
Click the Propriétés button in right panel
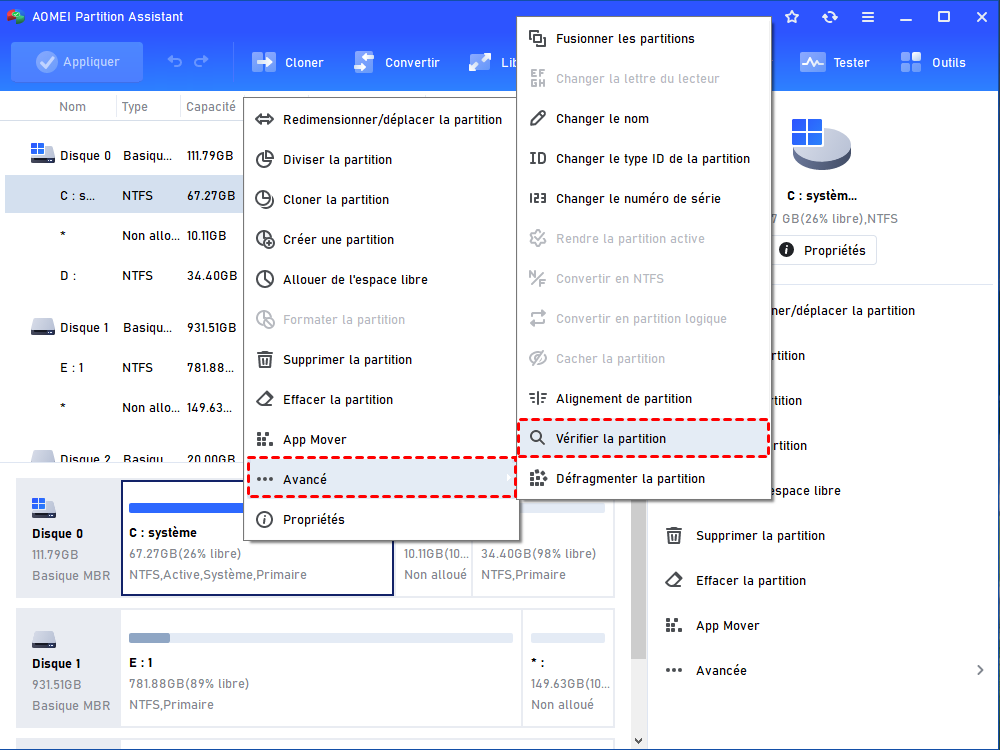(823, 251)
